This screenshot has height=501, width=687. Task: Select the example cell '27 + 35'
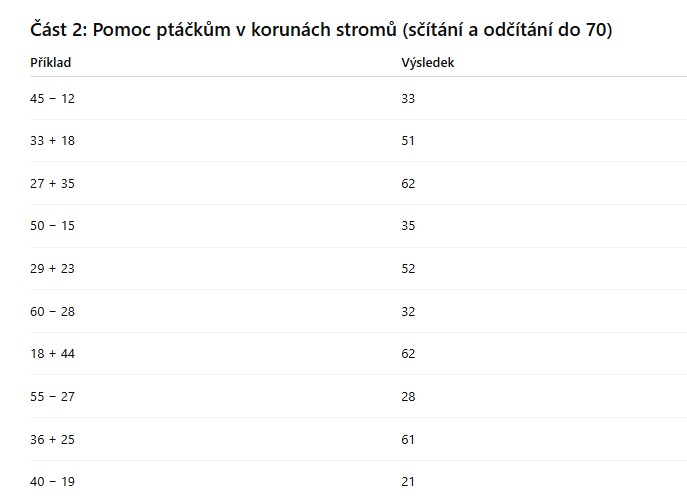pos(53,184)
